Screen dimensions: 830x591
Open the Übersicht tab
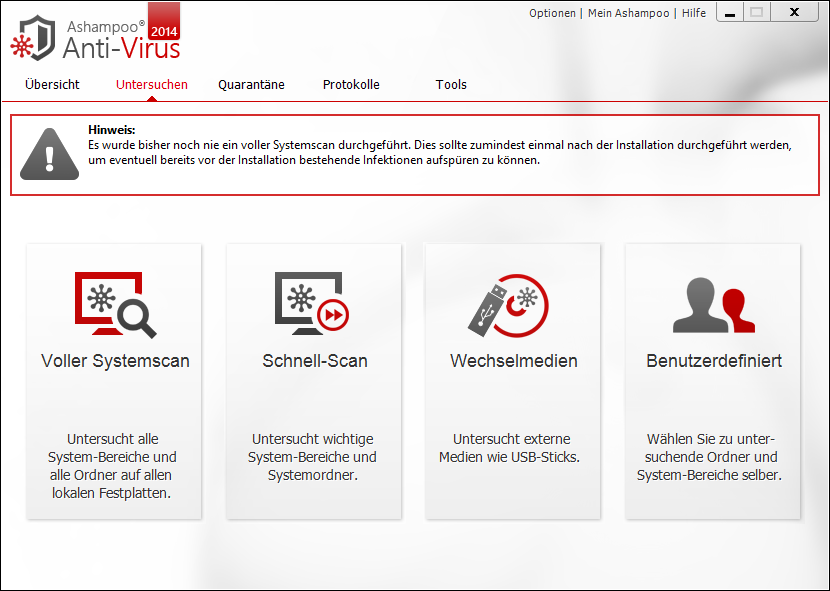[x=52, y=85]
